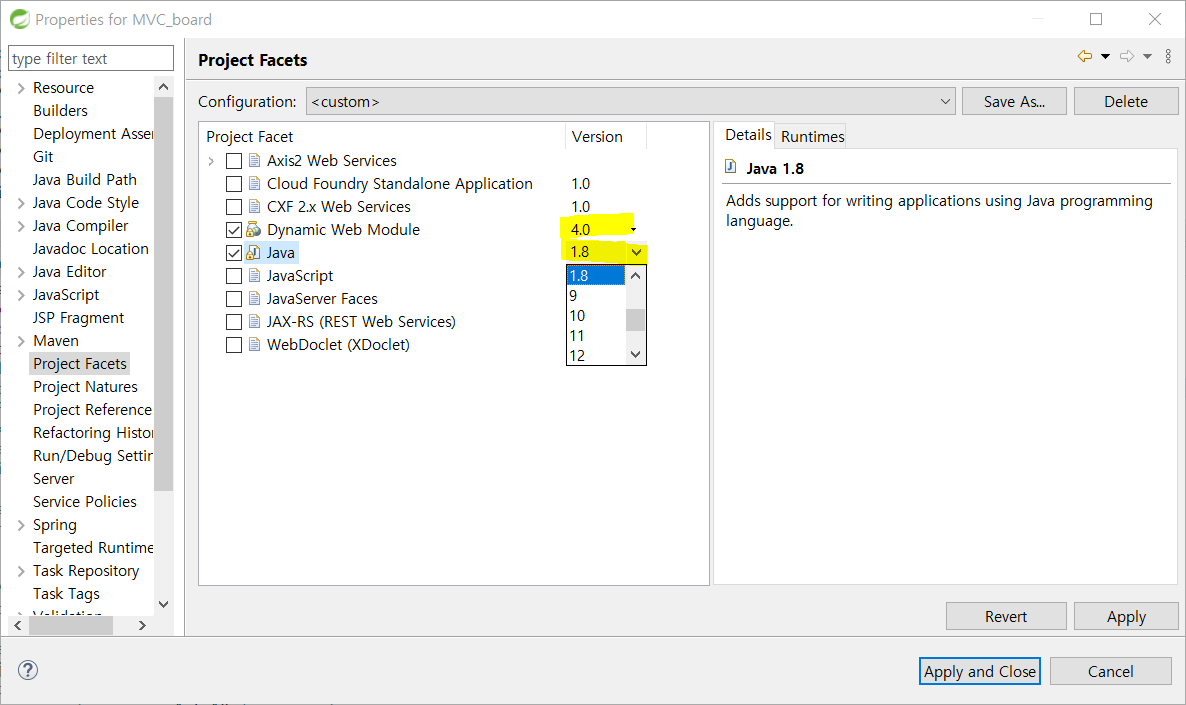Check the Axis2 Web Services checkbox
This screenshot has width=1186, height=705.
[x=234, y=161]
